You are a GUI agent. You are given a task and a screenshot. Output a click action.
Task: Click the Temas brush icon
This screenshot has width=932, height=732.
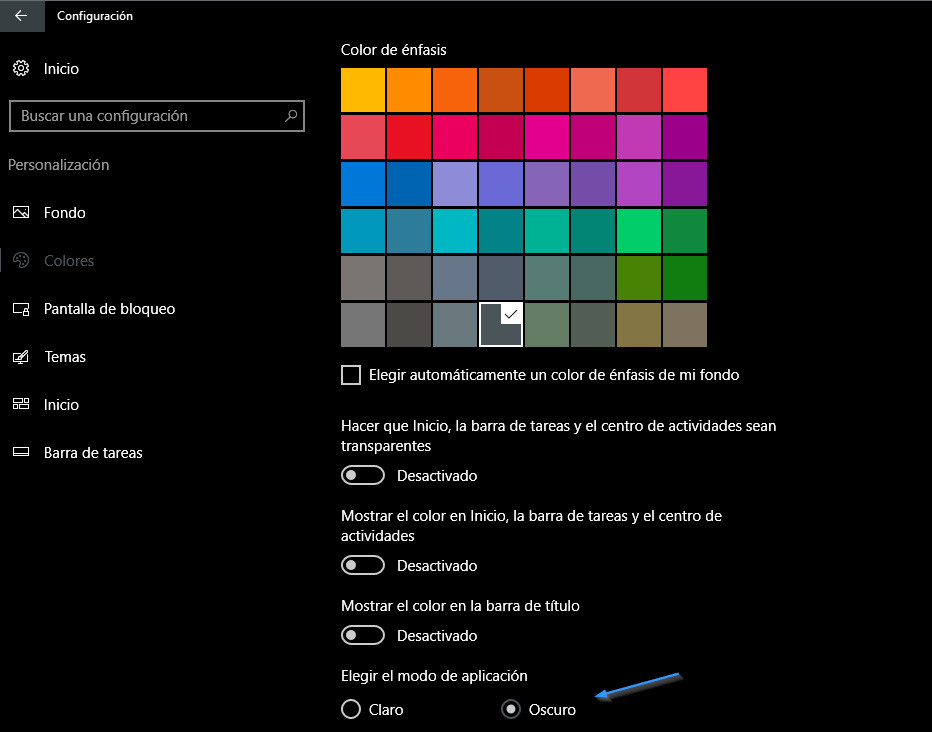21,356
